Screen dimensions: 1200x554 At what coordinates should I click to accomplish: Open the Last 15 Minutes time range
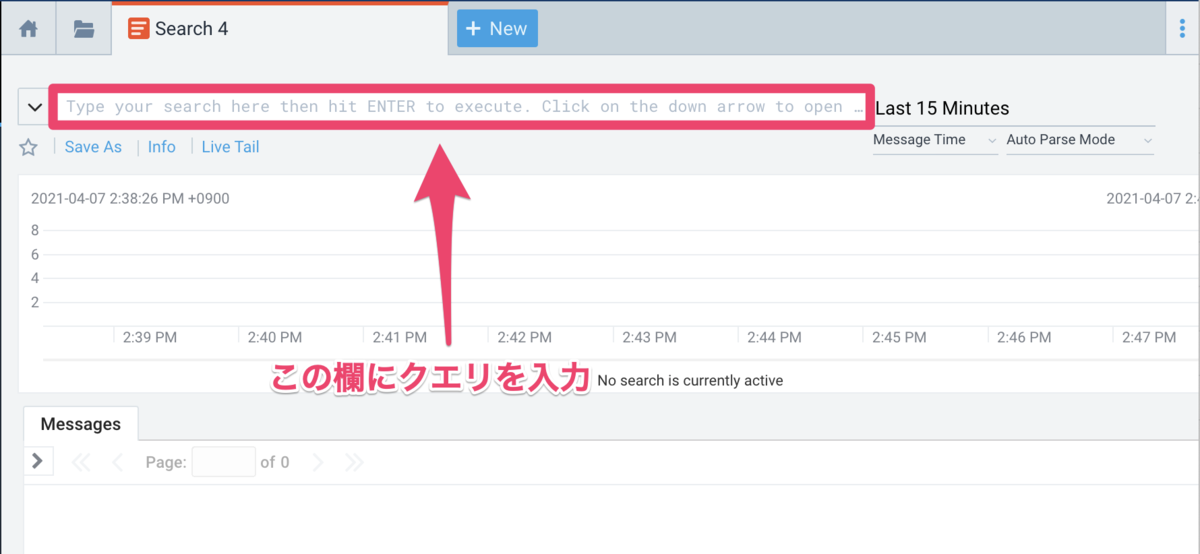pyautogui.click(x=942, y=108)
